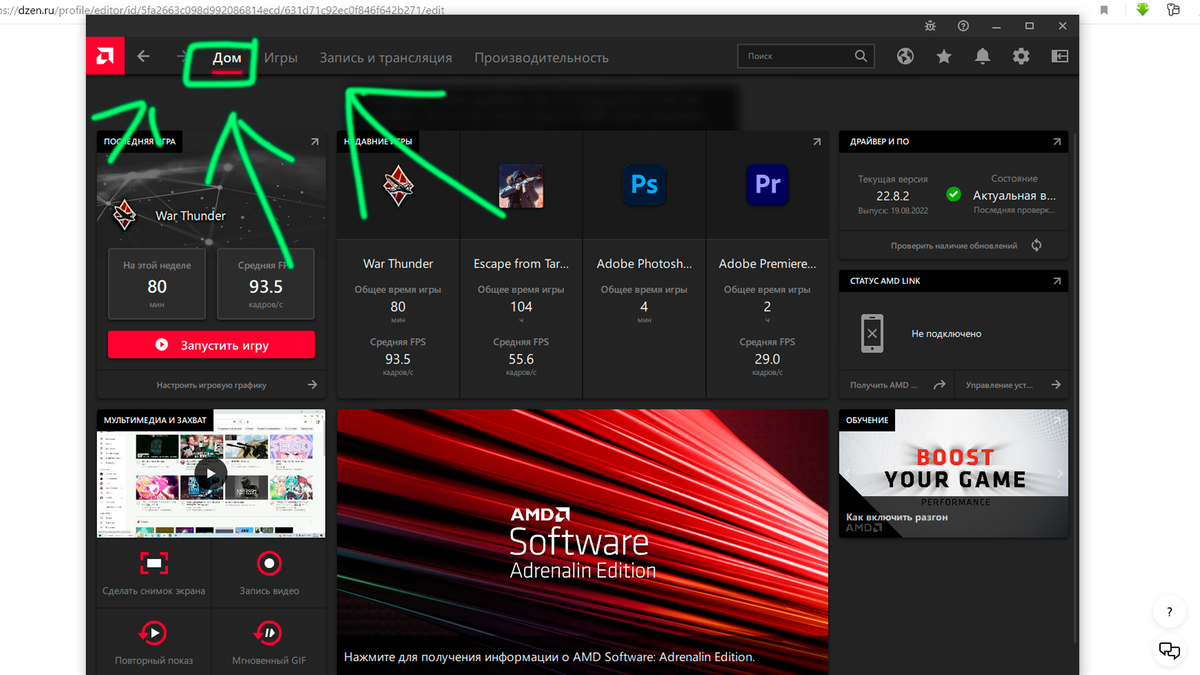Click driver version 22.8.2 text
This screenshot has height=675, width=1200.
[892, 196]
